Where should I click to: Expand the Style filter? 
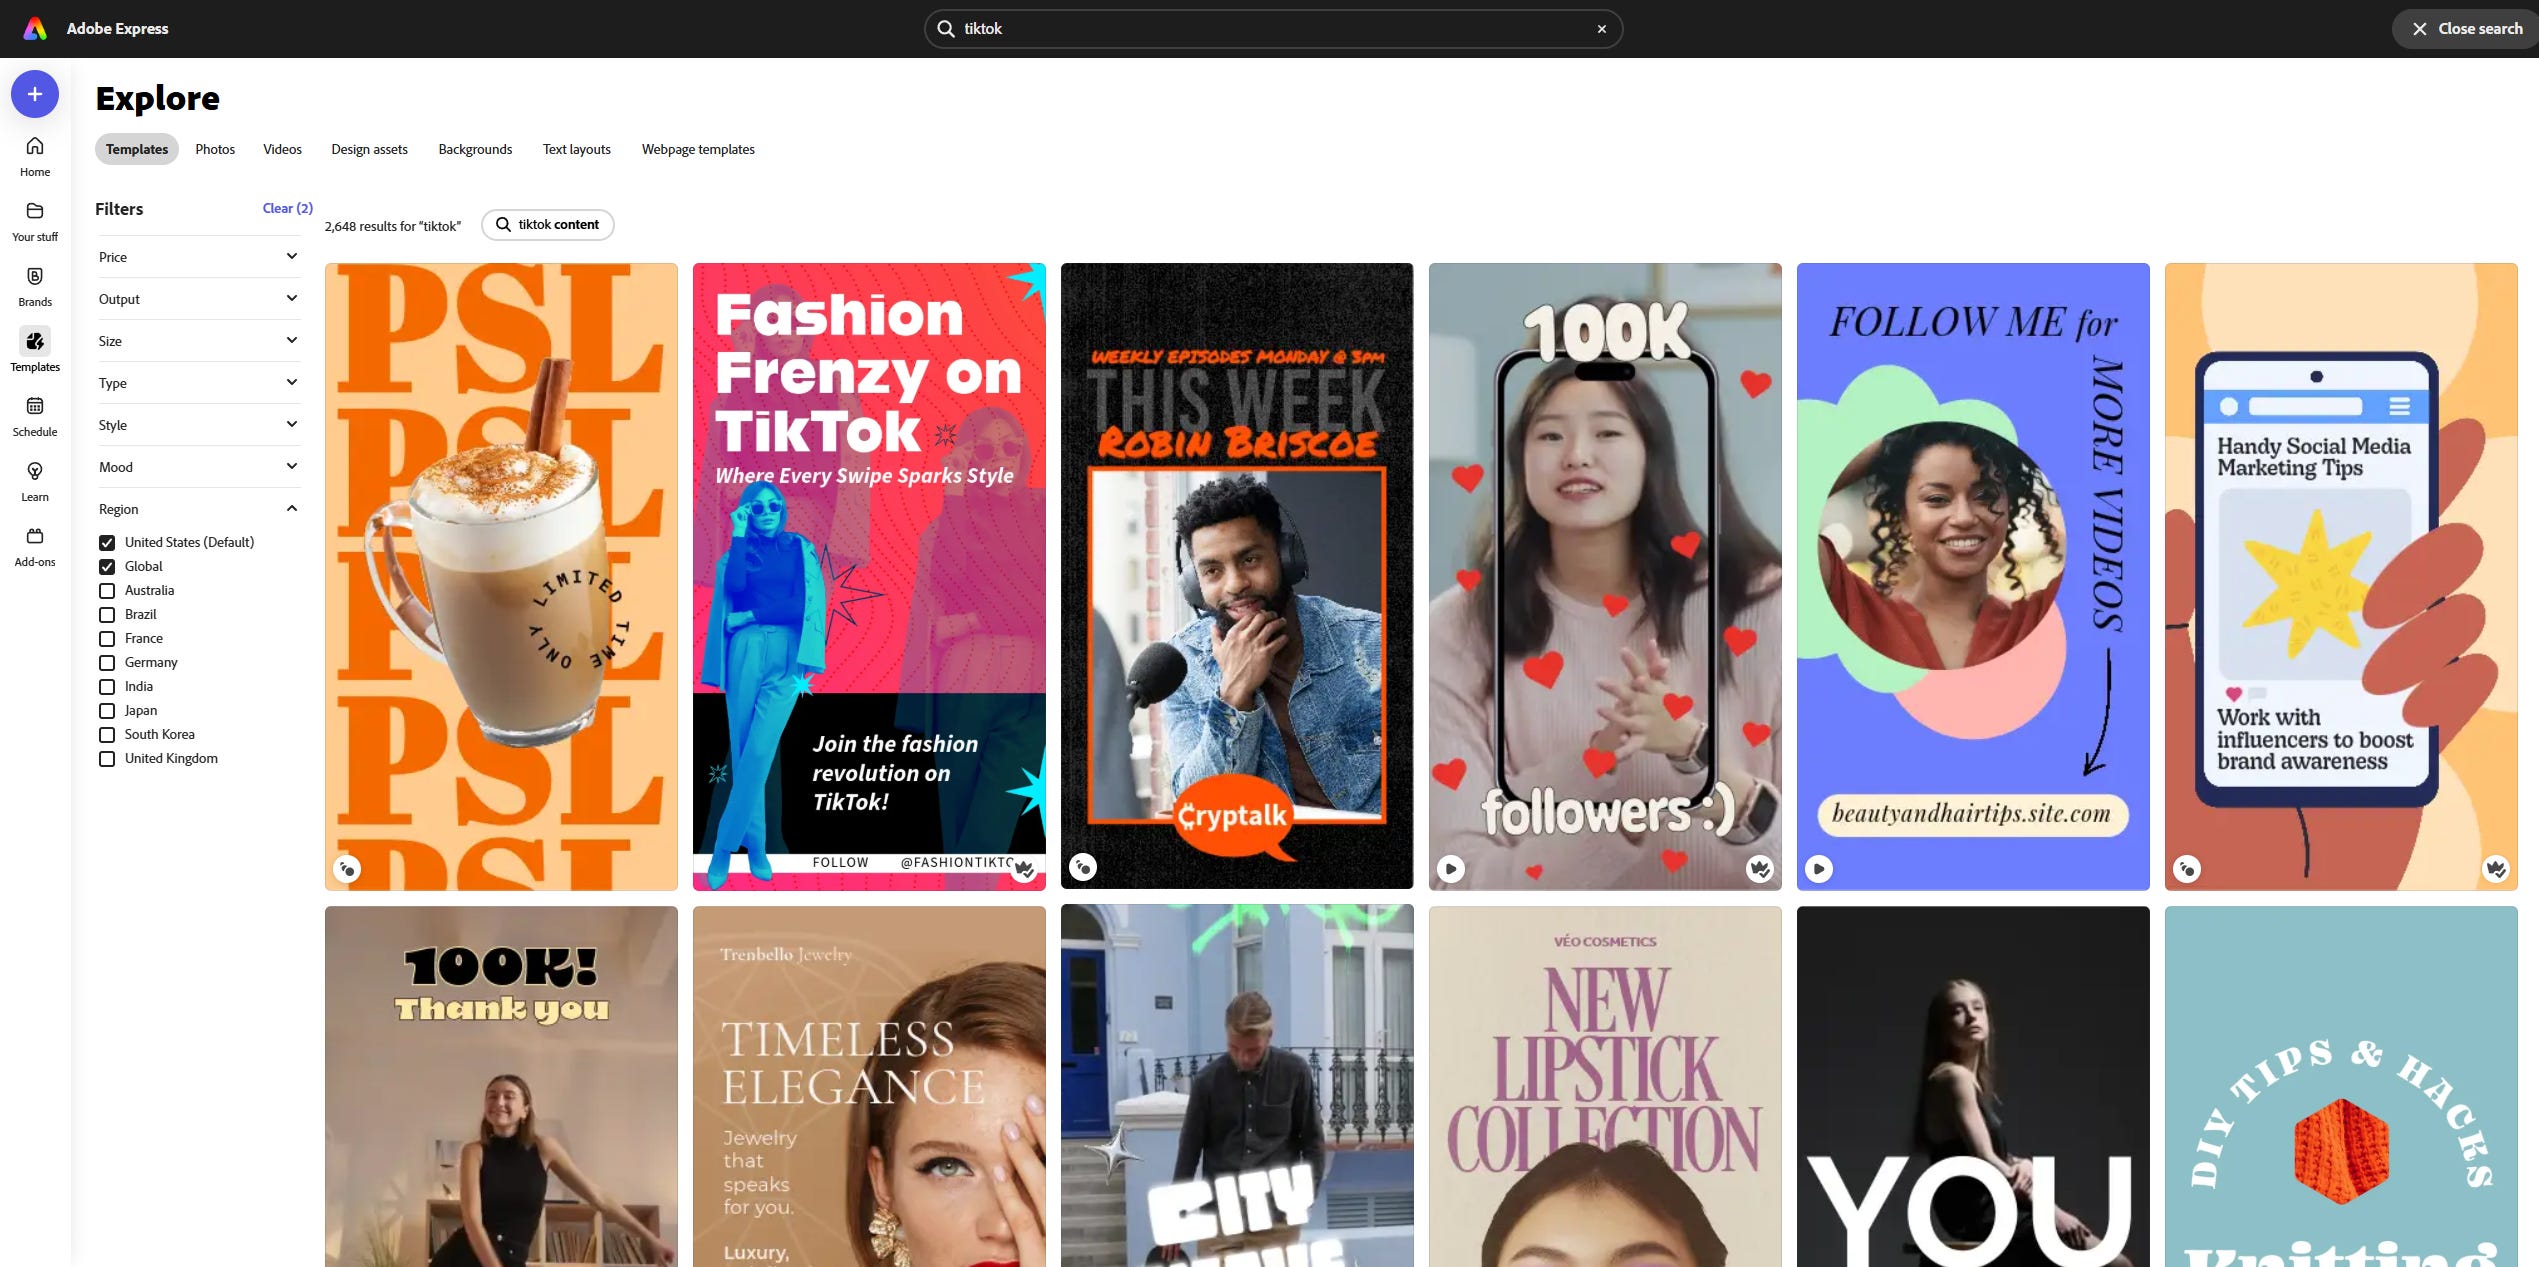[x=198, y=425]
